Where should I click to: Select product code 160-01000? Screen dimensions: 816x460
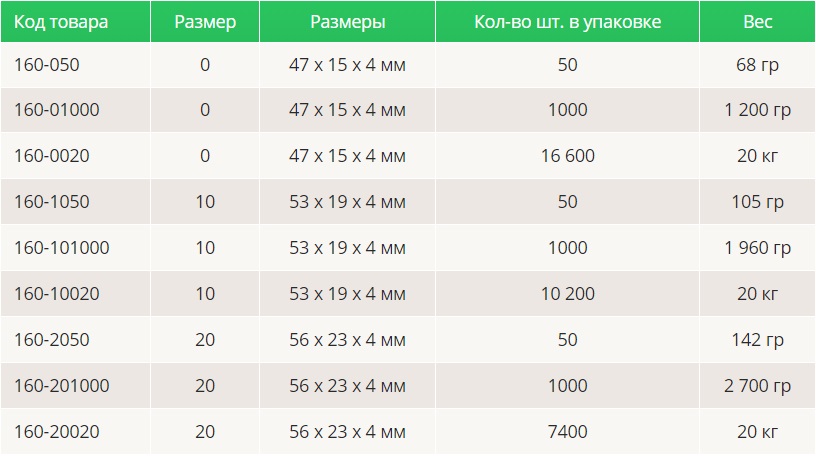pos(57,110)
